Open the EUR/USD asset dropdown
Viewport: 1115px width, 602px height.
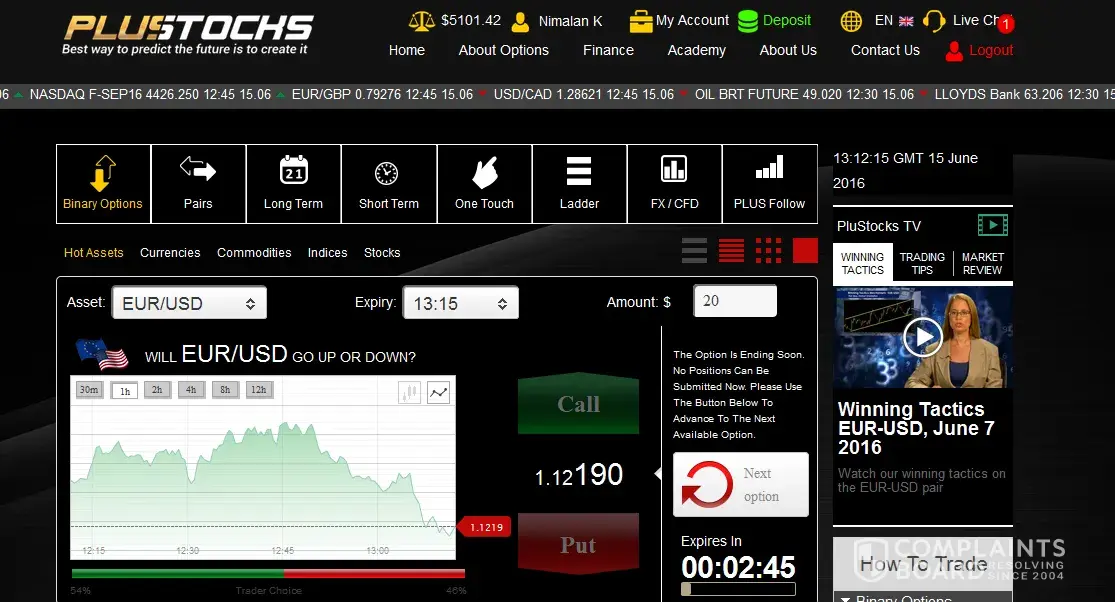(189, 303)
